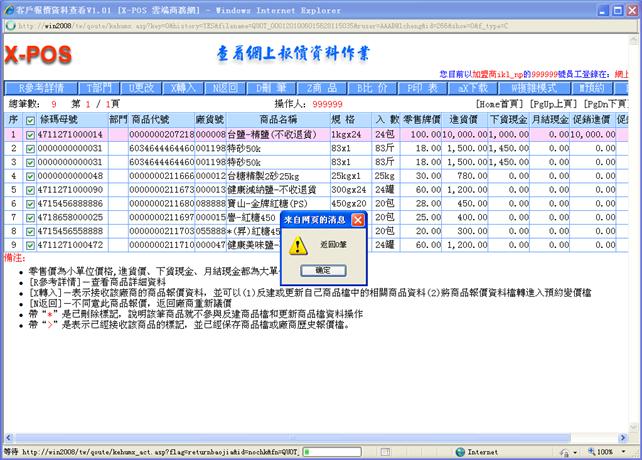This screenshot has height=460, width=642.
Task: Uncheck the checkbox for row 1
Action: [29, 133]
